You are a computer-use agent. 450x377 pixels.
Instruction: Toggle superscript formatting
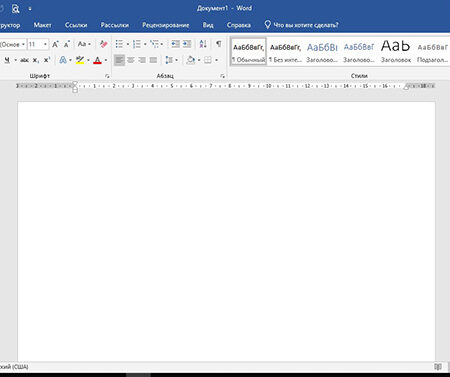point(47,60)
